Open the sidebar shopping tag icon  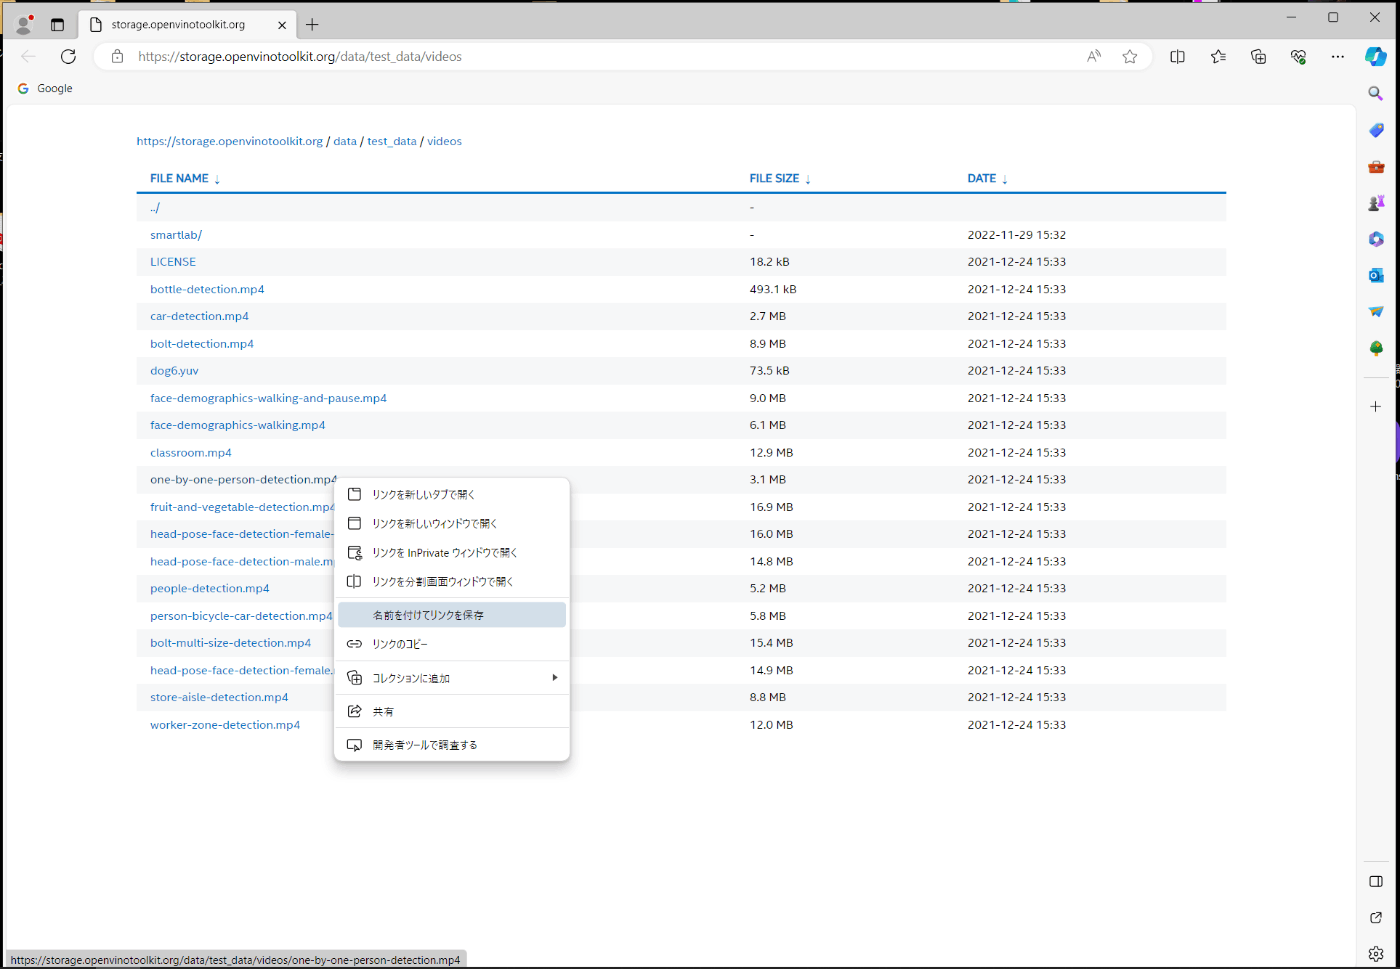click(x=1376, y=130)
